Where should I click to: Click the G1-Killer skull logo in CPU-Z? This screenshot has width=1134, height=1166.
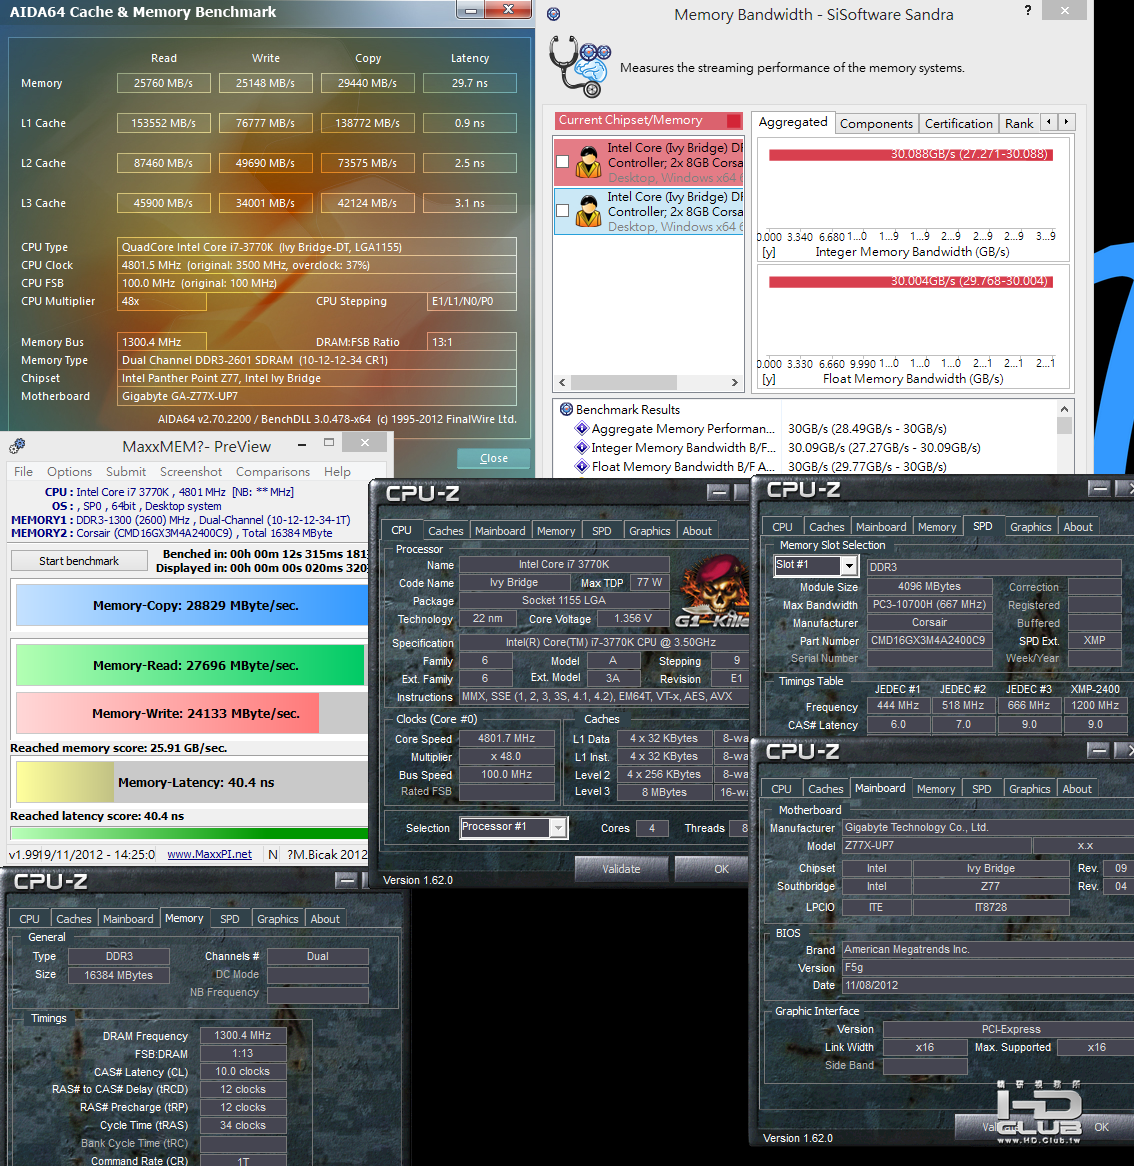[x=712, y=593]
